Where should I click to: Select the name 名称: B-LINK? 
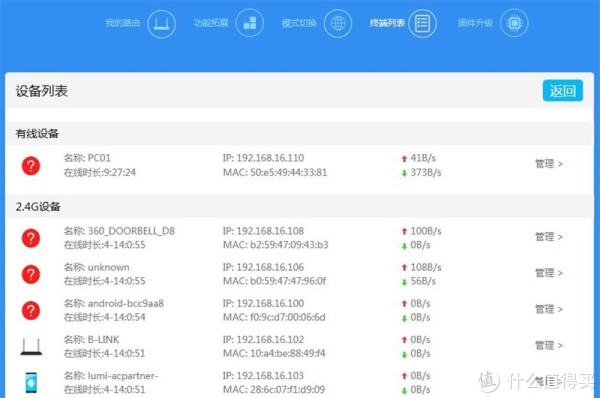[x=91, y=339]
